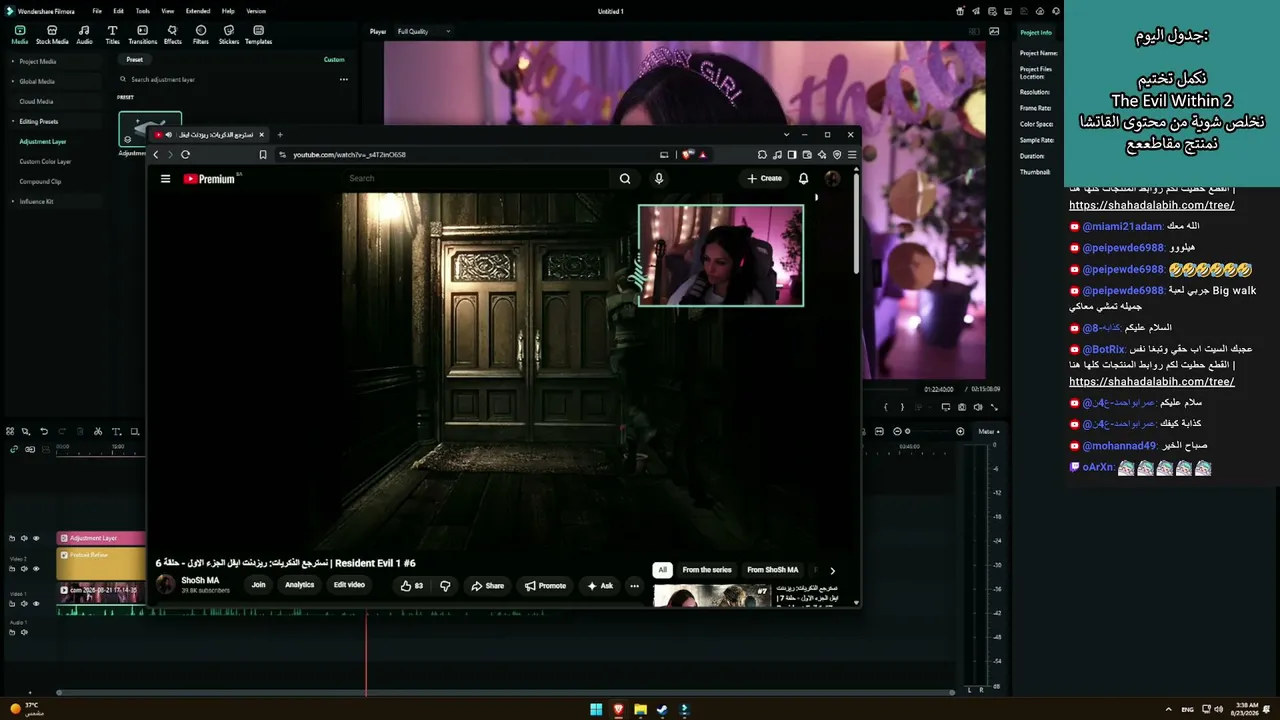This screenshot has width=1280, height=720.
Task: Open the Stock Media tab in Filmora
Action: (52, 35)
